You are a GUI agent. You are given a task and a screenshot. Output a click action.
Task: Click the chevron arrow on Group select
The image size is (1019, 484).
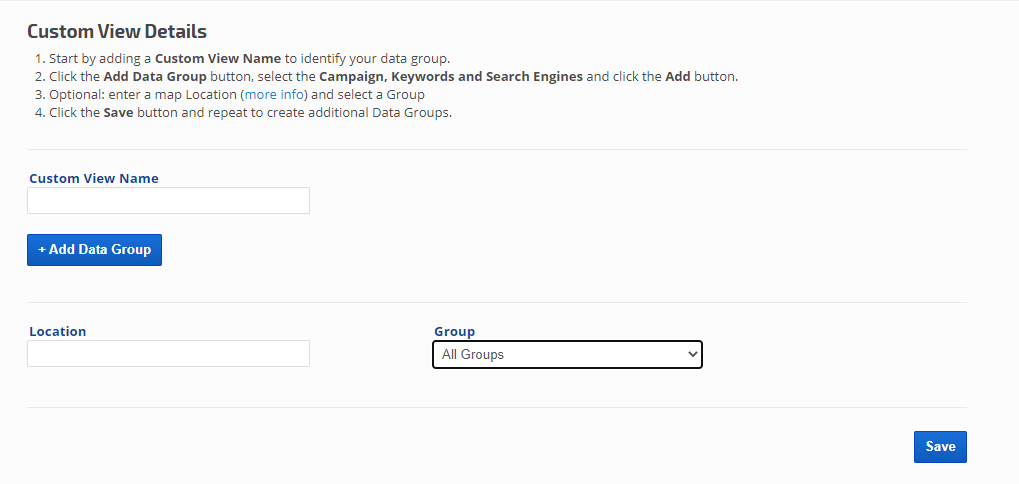coord(691,355)
